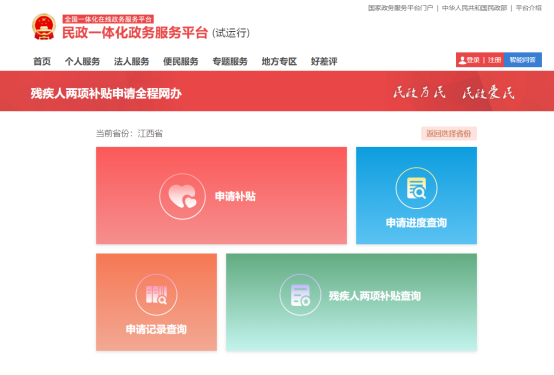Image resolution: width=554 pixels, height=375 pixels.
Task: Click the 全国一体化在线政务服务平台 badge
Action: 108,19
